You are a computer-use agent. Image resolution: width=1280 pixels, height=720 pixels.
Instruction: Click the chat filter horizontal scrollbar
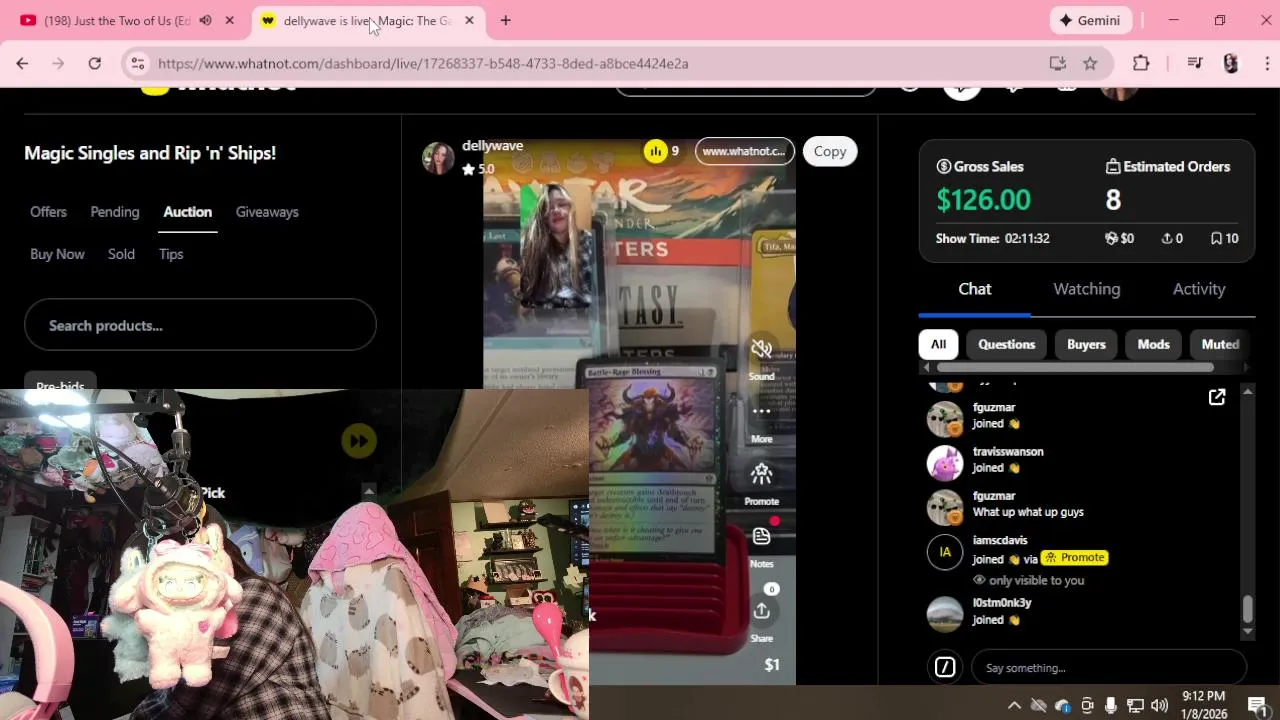1075,368
